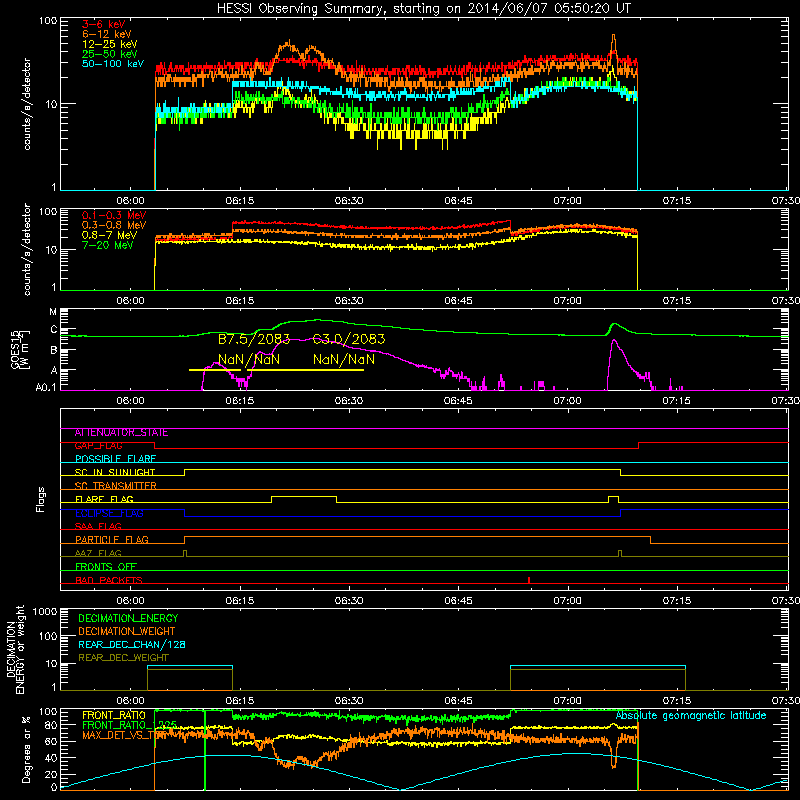Click the DECIMATION_ENERGY legend label
Image resolution: width=800 pixels, height=800 pixels.
pos(128,618)
